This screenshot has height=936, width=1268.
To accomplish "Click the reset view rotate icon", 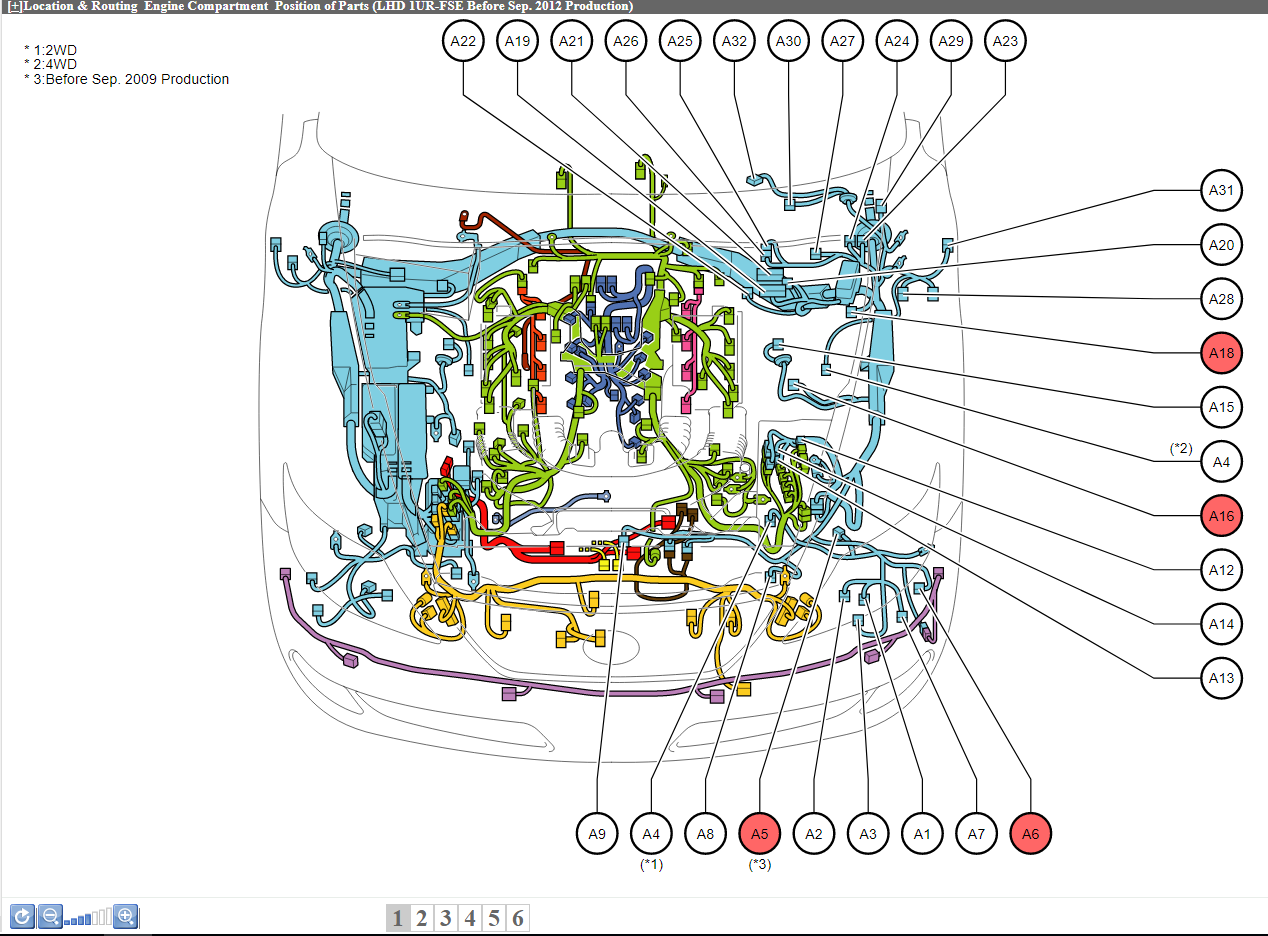I will coord(22,916).
